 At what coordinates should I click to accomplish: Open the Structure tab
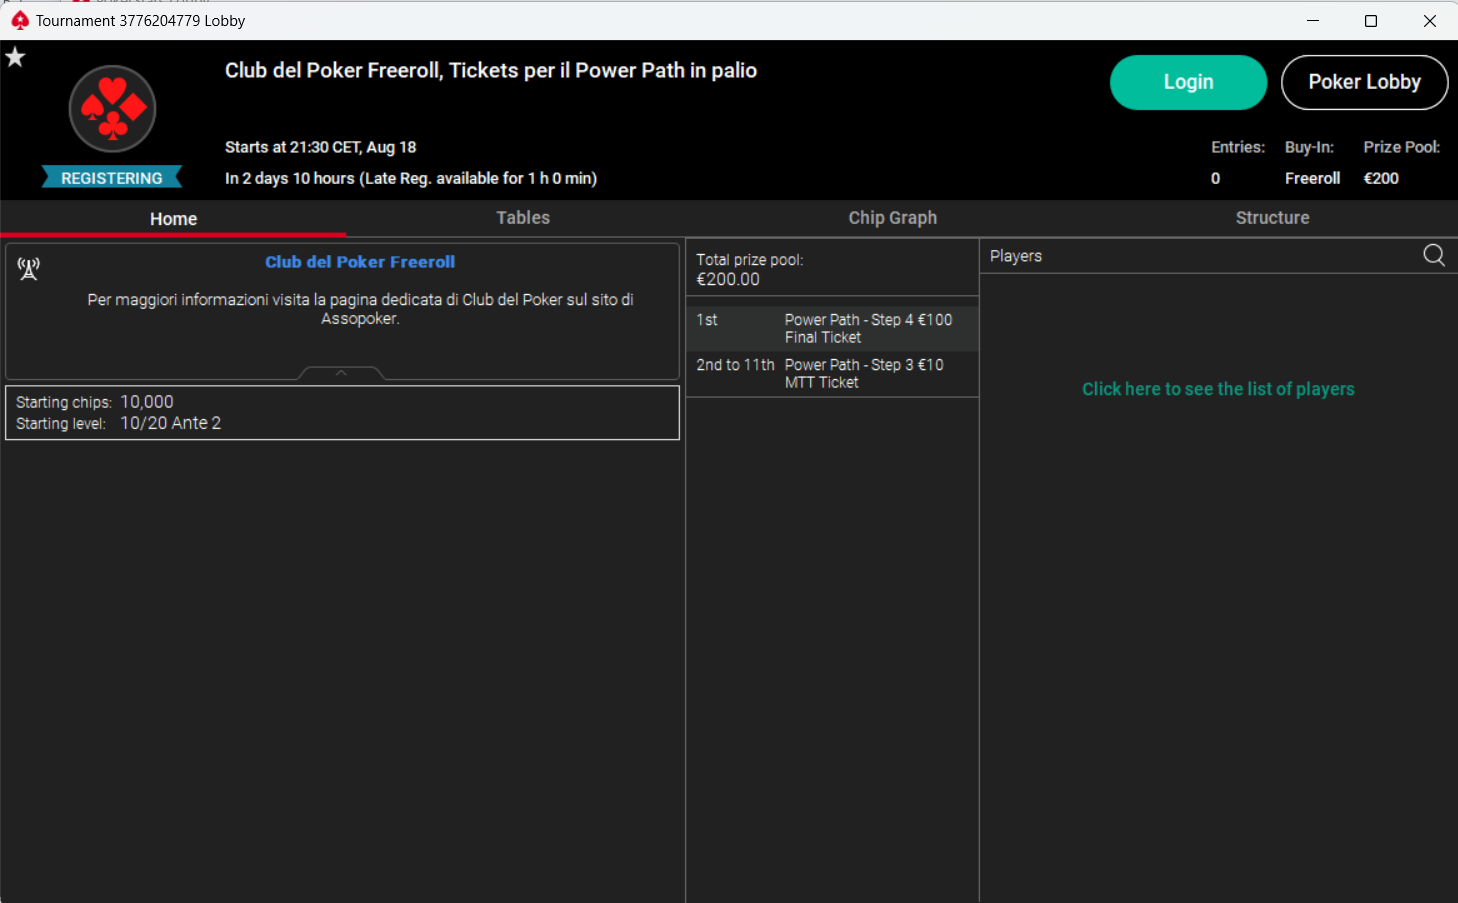click(1272, 217)
